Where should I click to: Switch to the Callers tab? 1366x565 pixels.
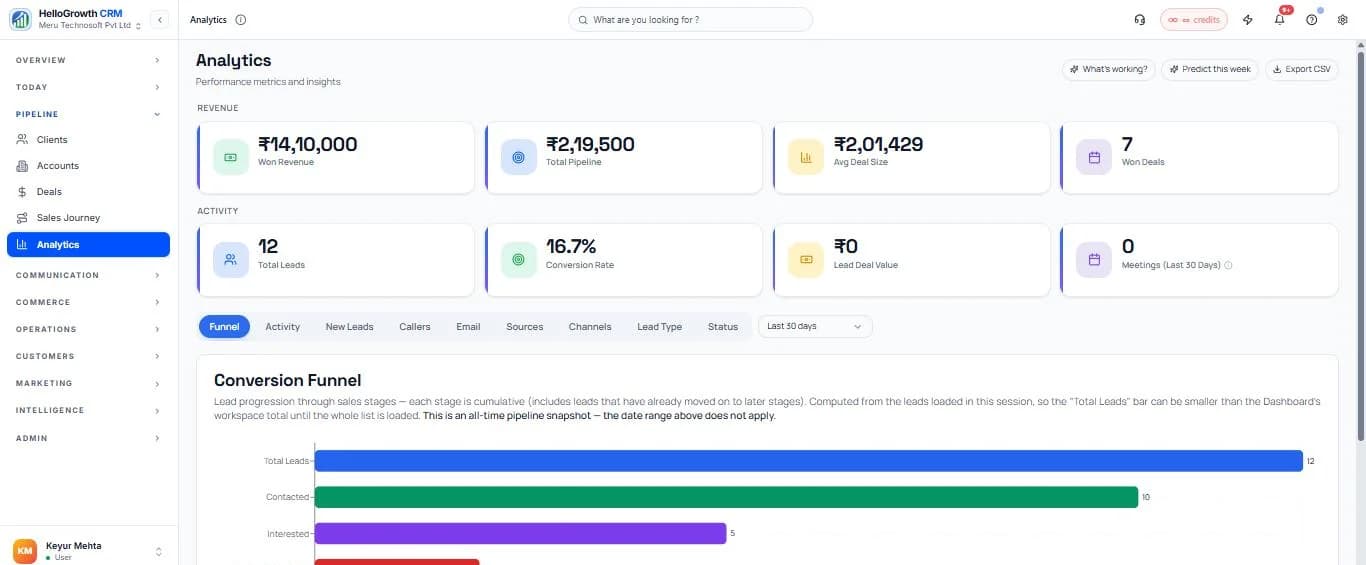pyautogui.click(x=415, y=327)
